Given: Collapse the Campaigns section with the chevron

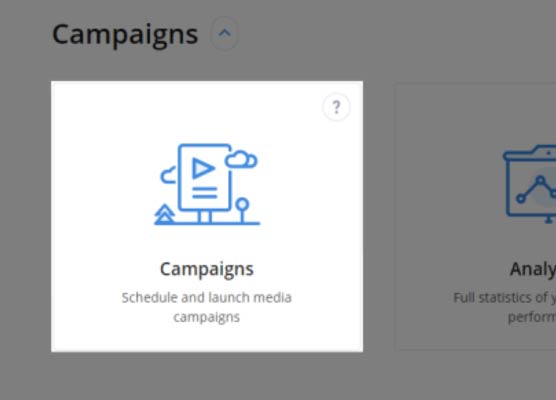Looking at the screenshot, I should coord(224,34).
